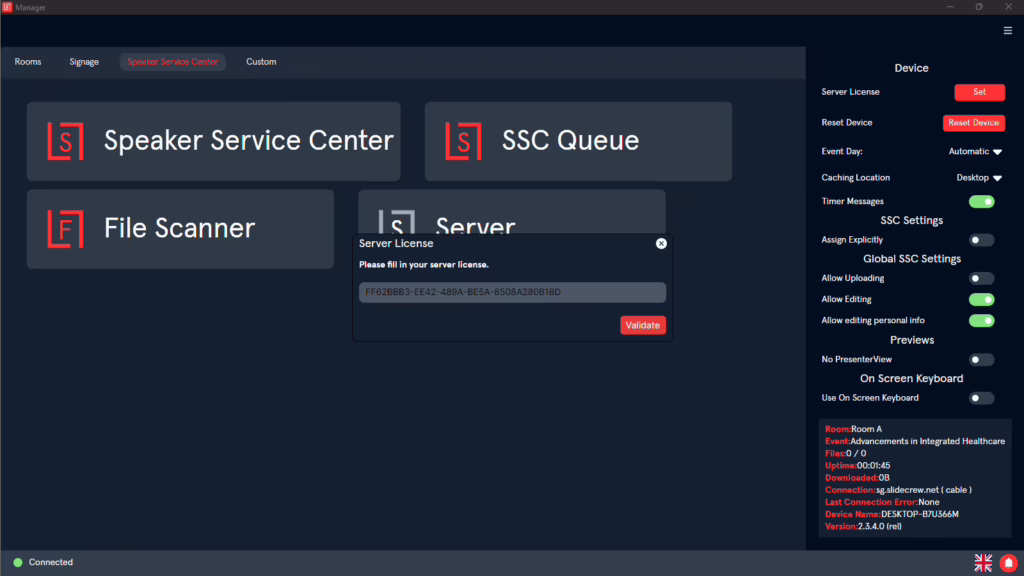
Task: Click the DESKTOP-B7U366M device name
Action: (920, 514)
